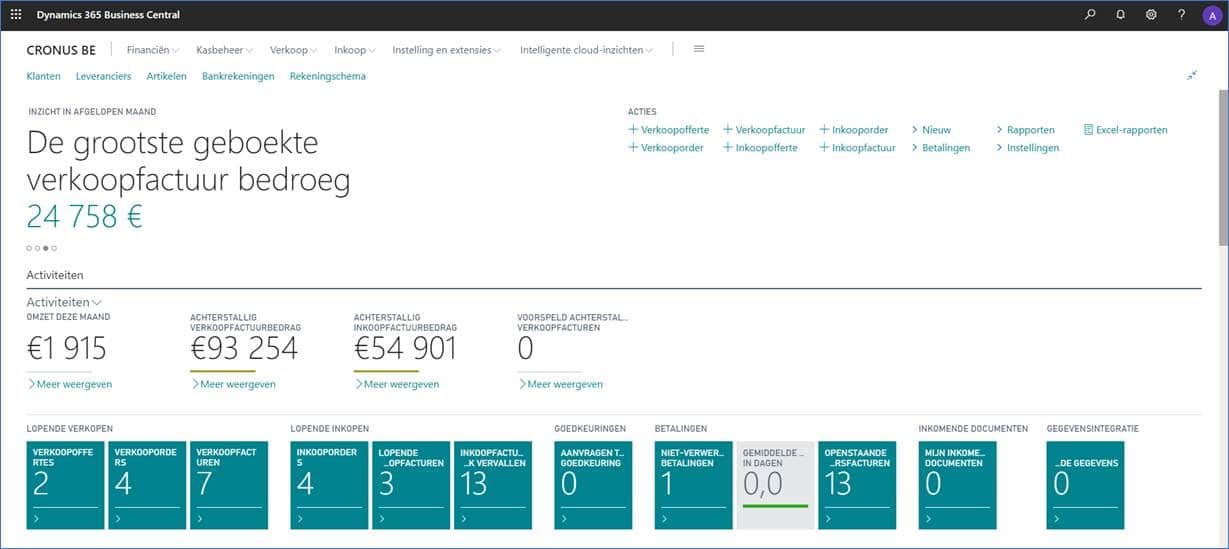The width and height of the screenshot is (1229, 549).
Task: Open the settings gear icon
Action: click(1151, 15)
